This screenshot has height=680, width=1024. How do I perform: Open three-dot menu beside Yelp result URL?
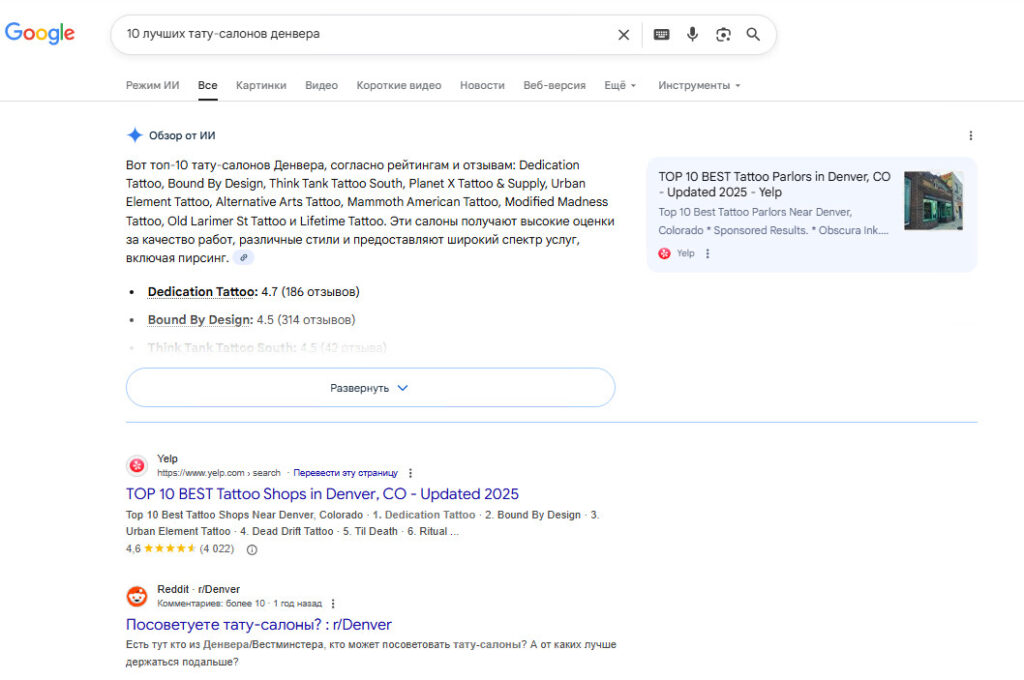tap(410, 473)
